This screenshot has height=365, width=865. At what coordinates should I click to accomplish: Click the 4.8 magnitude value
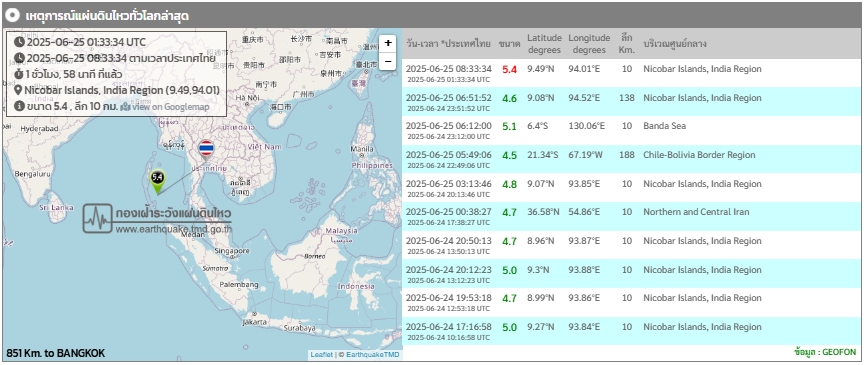point(509,184)
